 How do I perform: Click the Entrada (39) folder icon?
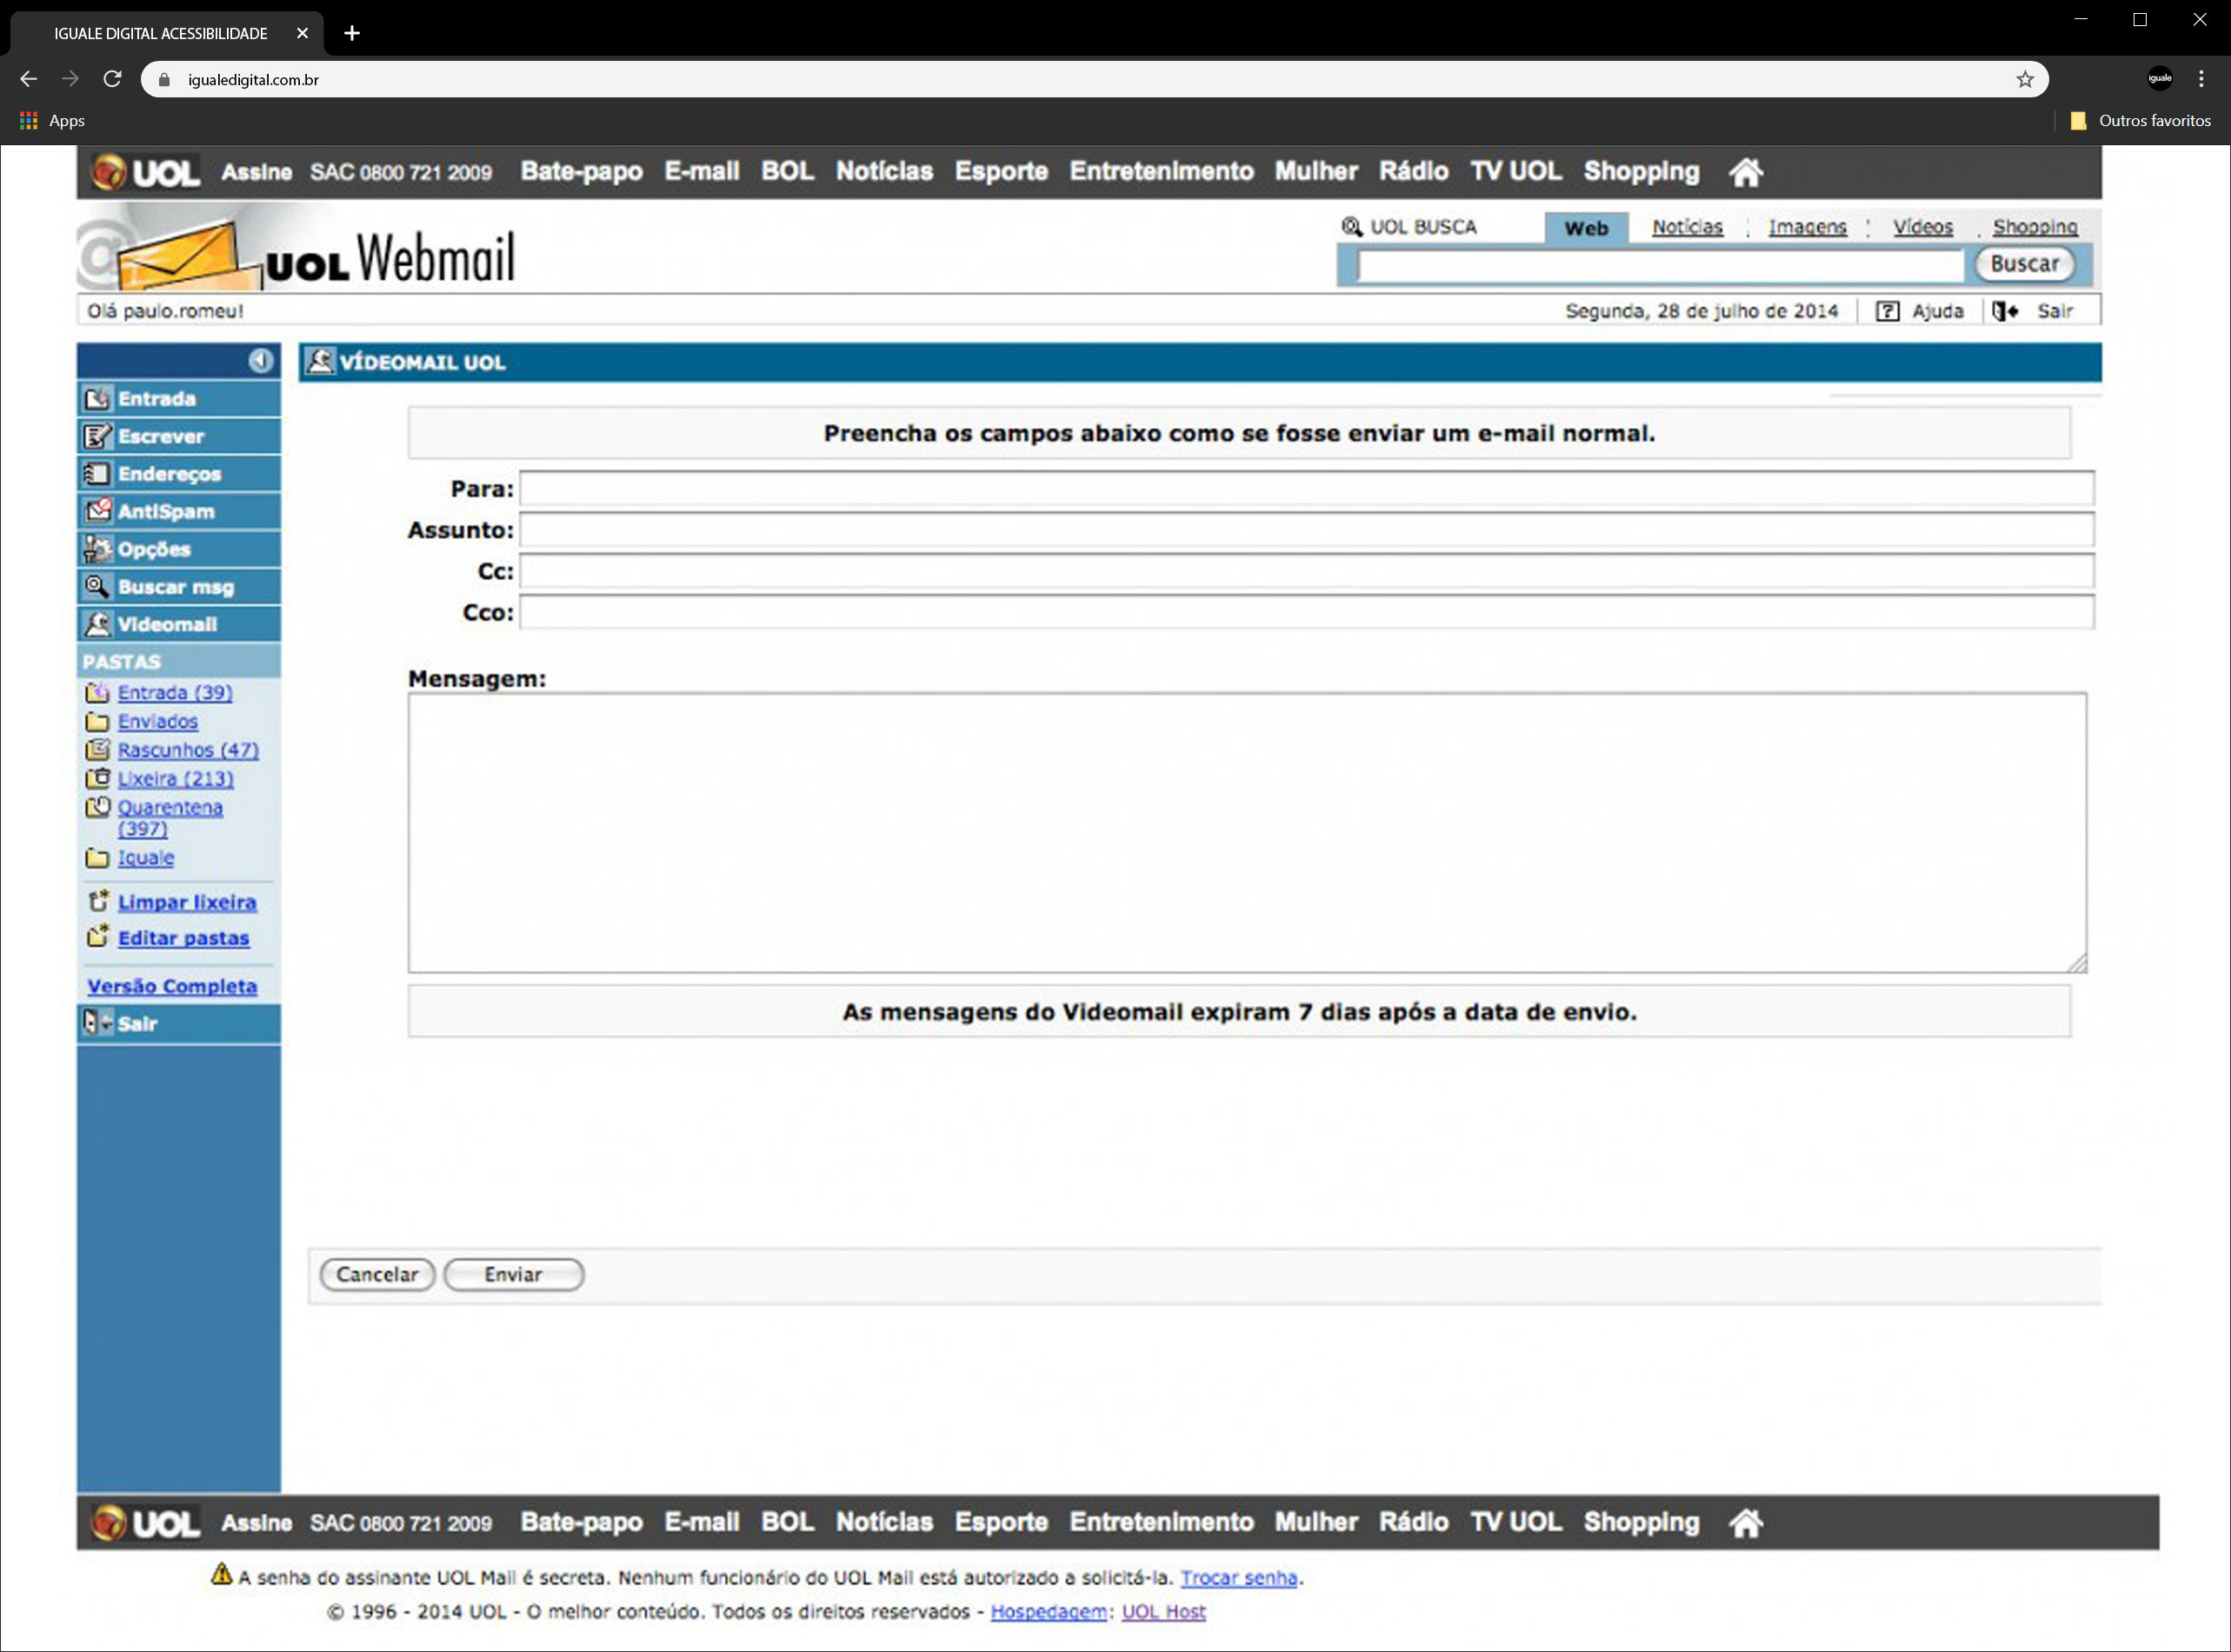[97, 692]
